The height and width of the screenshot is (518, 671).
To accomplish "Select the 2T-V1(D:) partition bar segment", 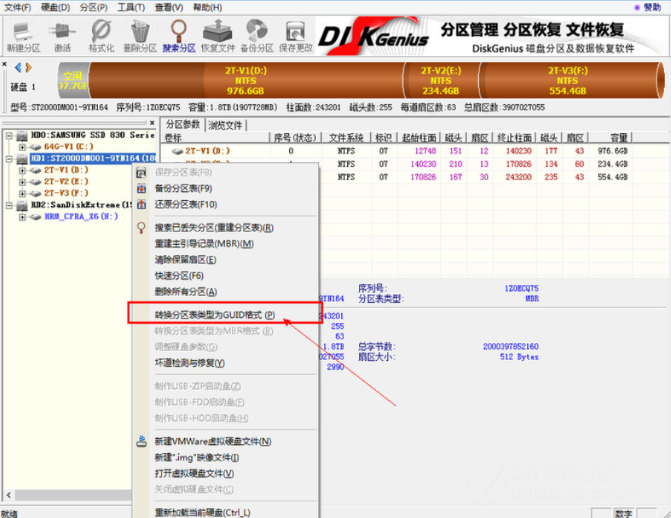I will [246, 80].
